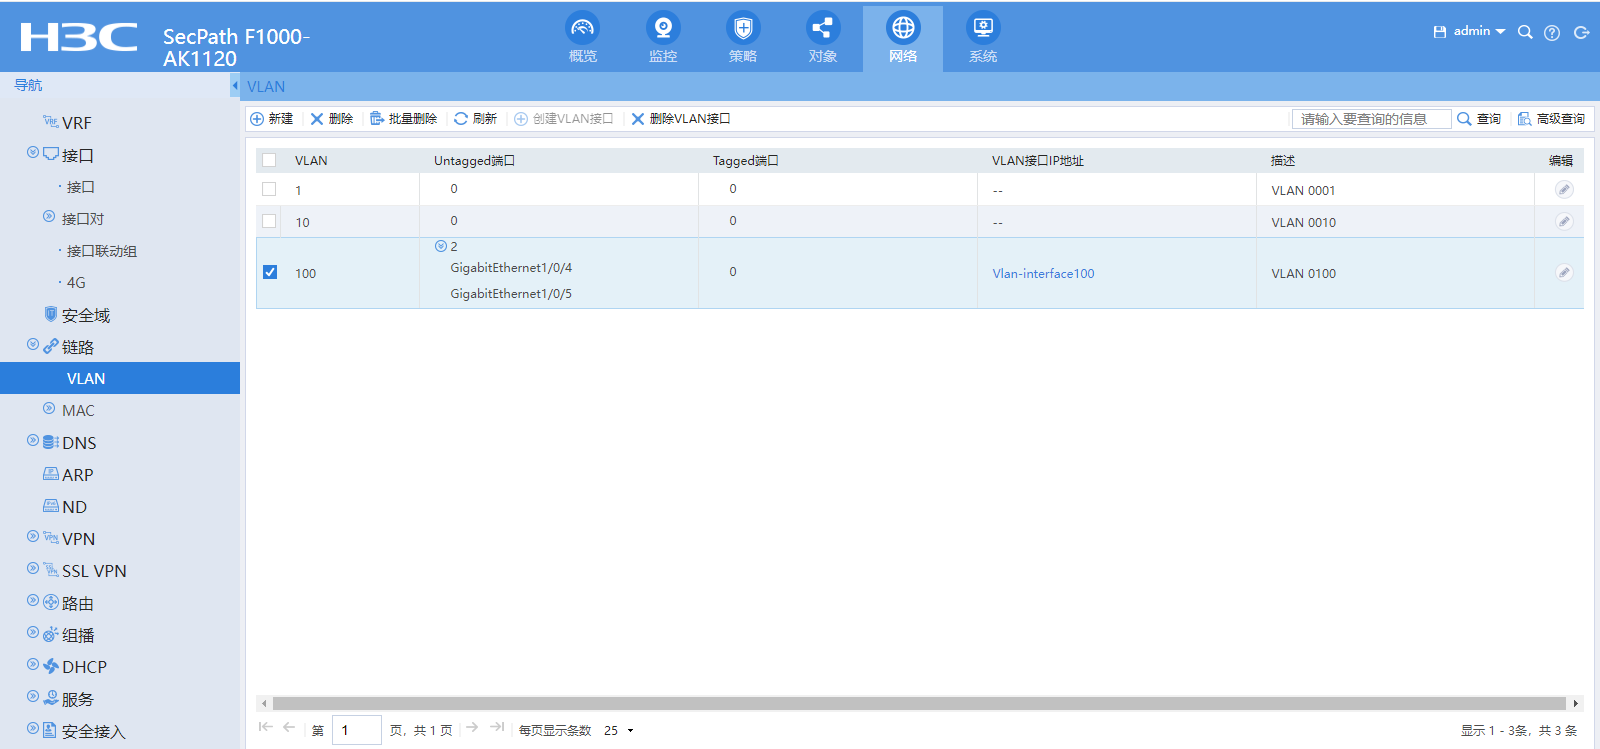Click 删除VLAN接口 toolbar button
The width and height of the screenshot is (1600, 749).
(680, 119)
